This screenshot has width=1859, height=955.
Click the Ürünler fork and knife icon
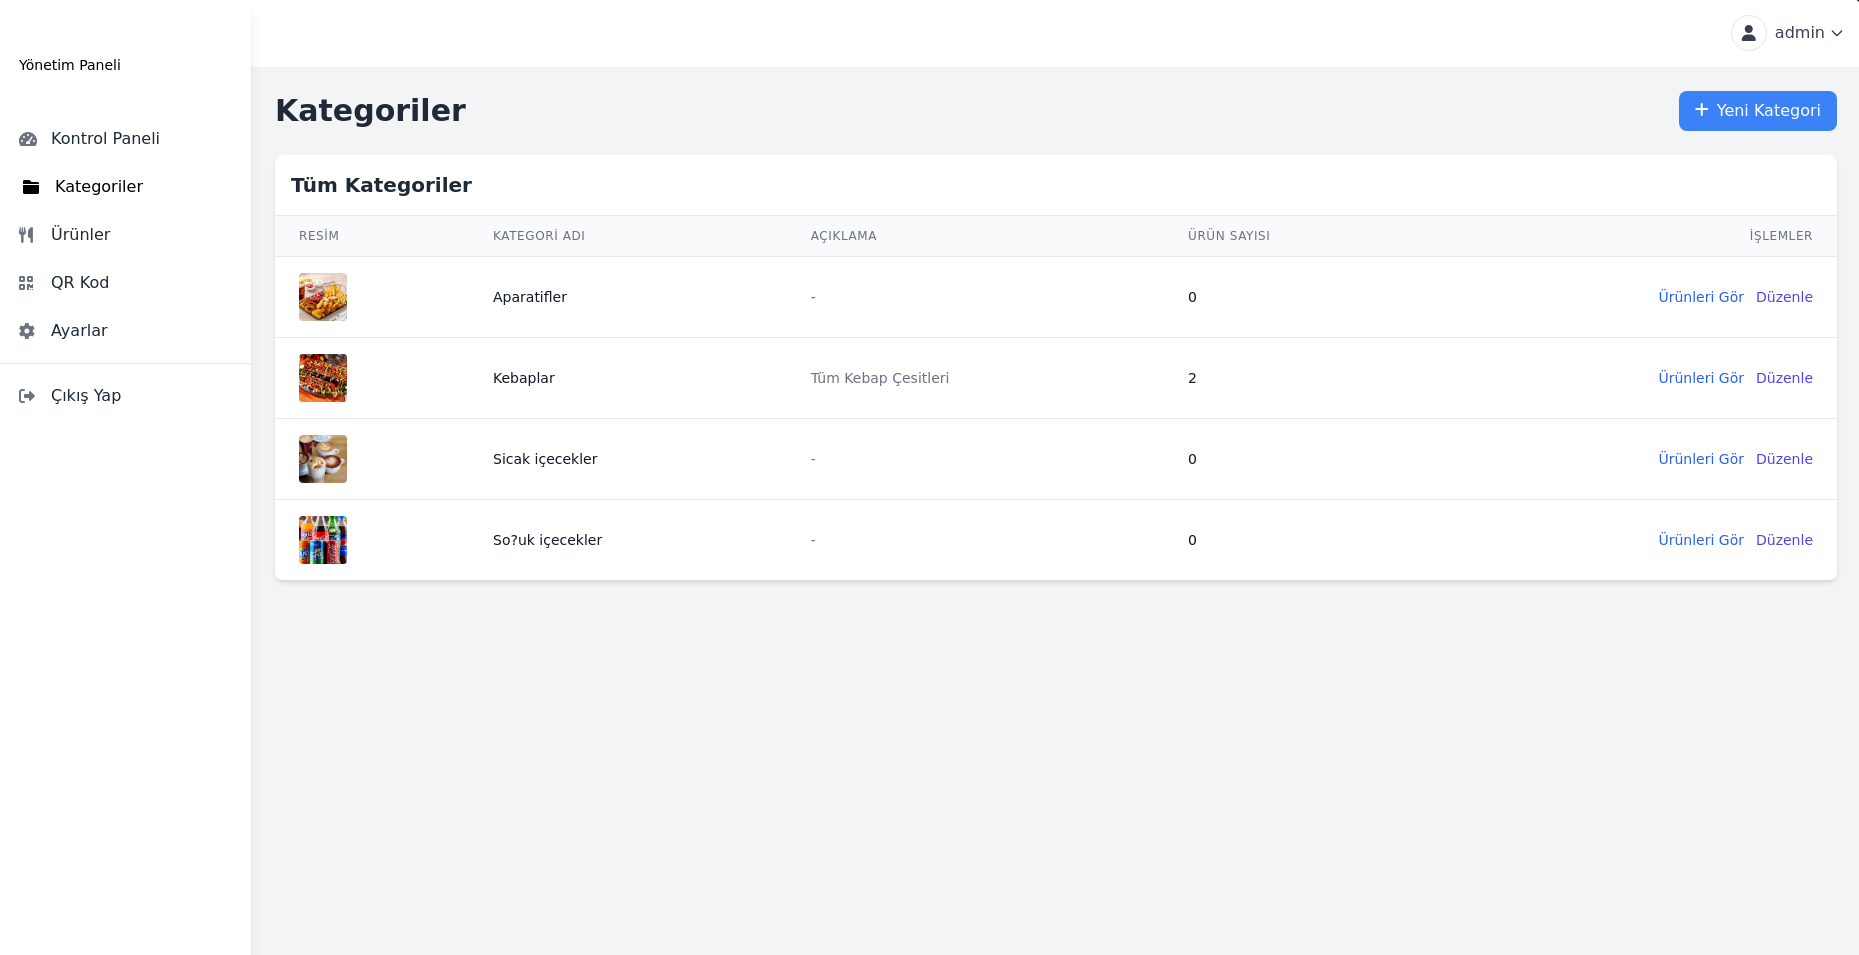[x=27, y=235]
